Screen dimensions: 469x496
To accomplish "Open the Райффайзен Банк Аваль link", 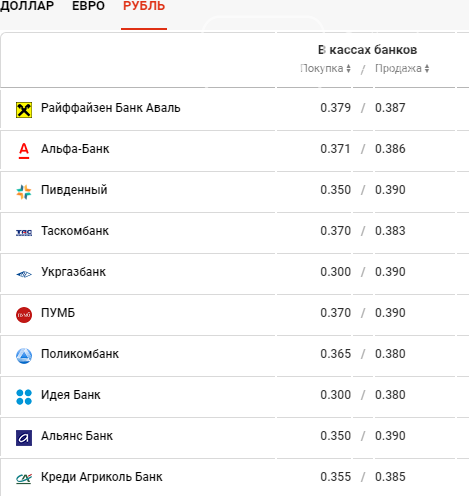I will tap(111, 108).
